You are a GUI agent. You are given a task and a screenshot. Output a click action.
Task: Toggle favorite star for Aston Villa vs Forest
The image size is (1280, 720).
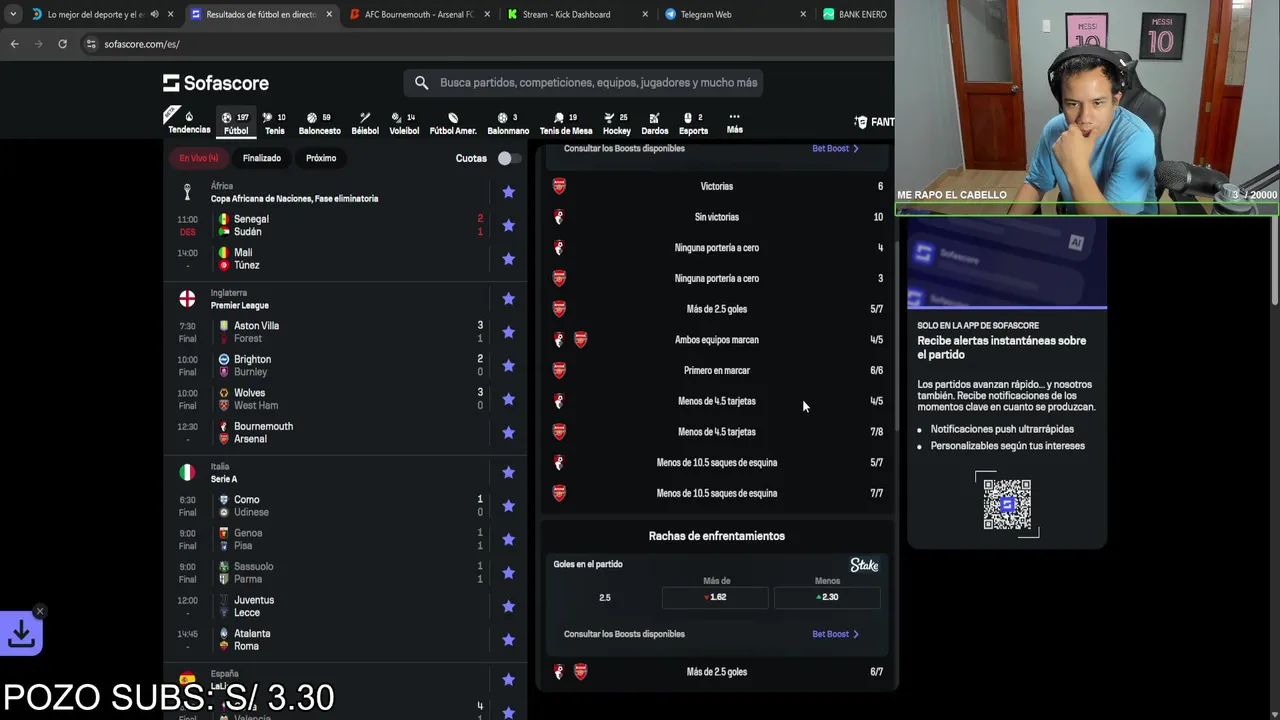tap(508, 332)
